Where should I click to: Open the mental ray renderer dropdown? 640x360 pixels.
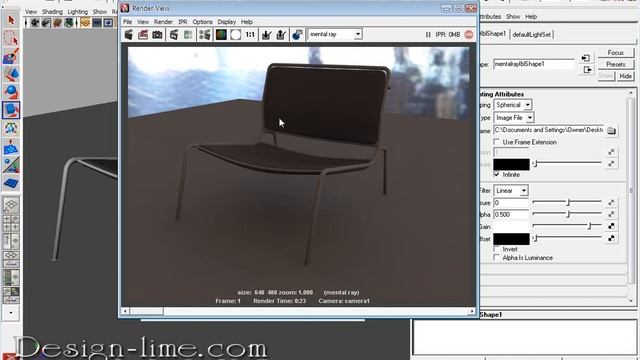358,34
